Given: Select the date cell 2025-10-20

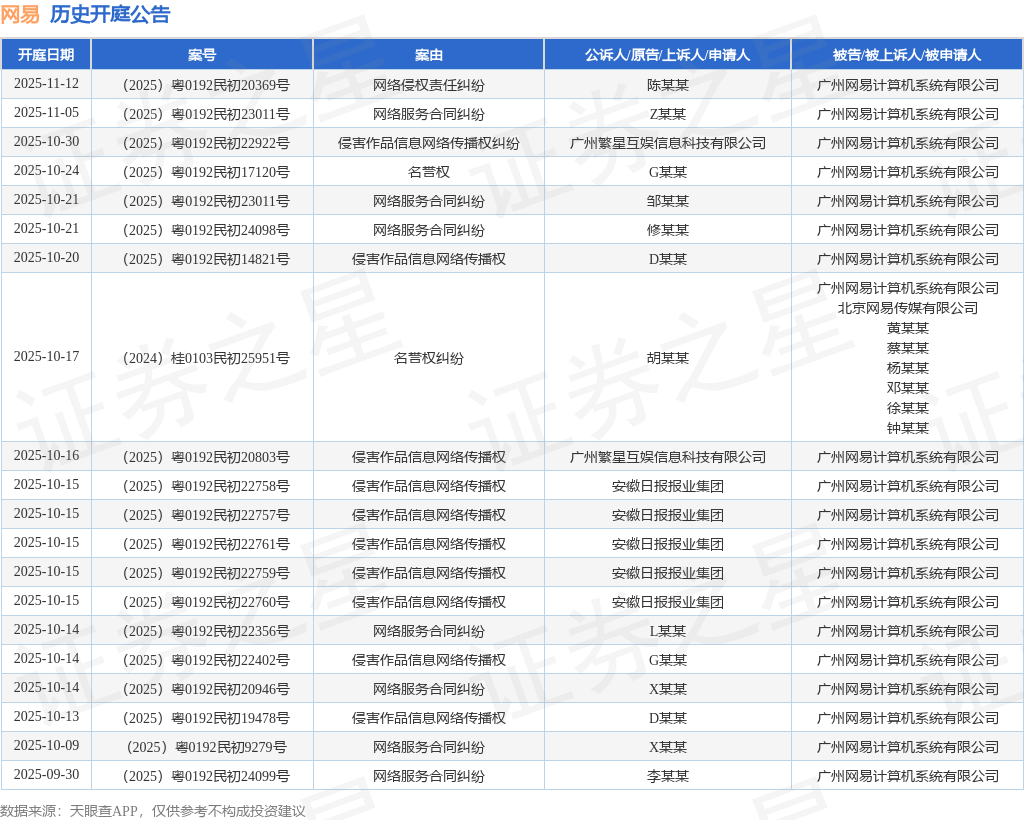Looking at the screenshot, I should (46, 257).
